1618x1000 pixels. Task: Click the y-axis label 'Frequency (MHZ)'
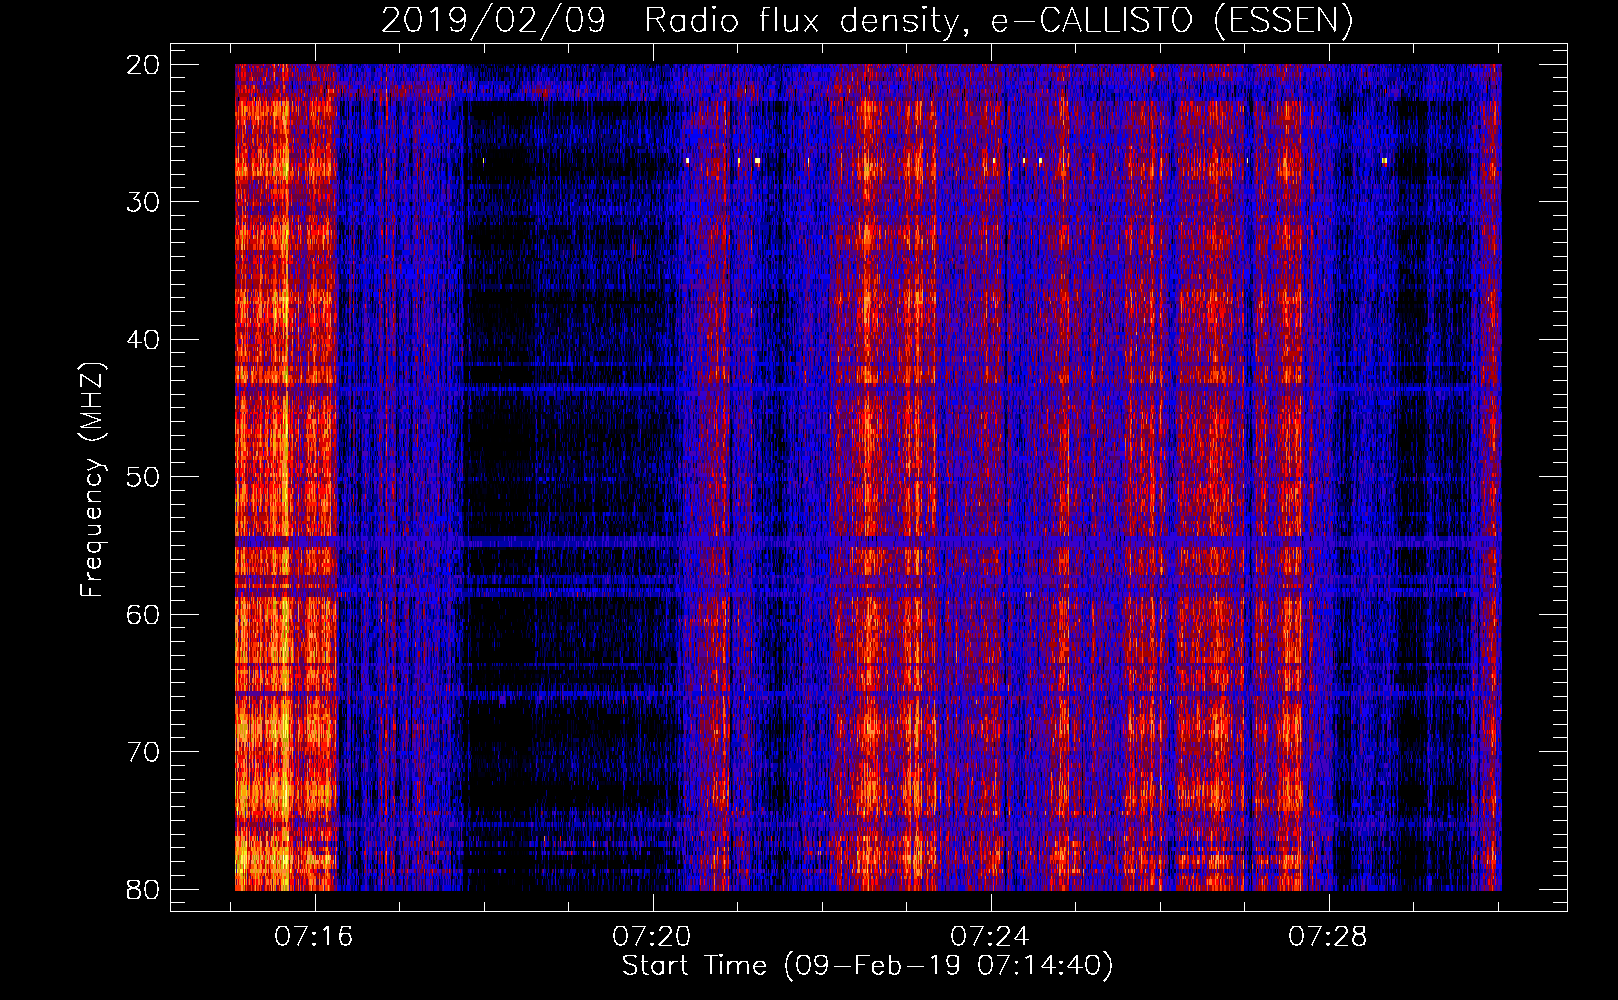tap(92, 481)
